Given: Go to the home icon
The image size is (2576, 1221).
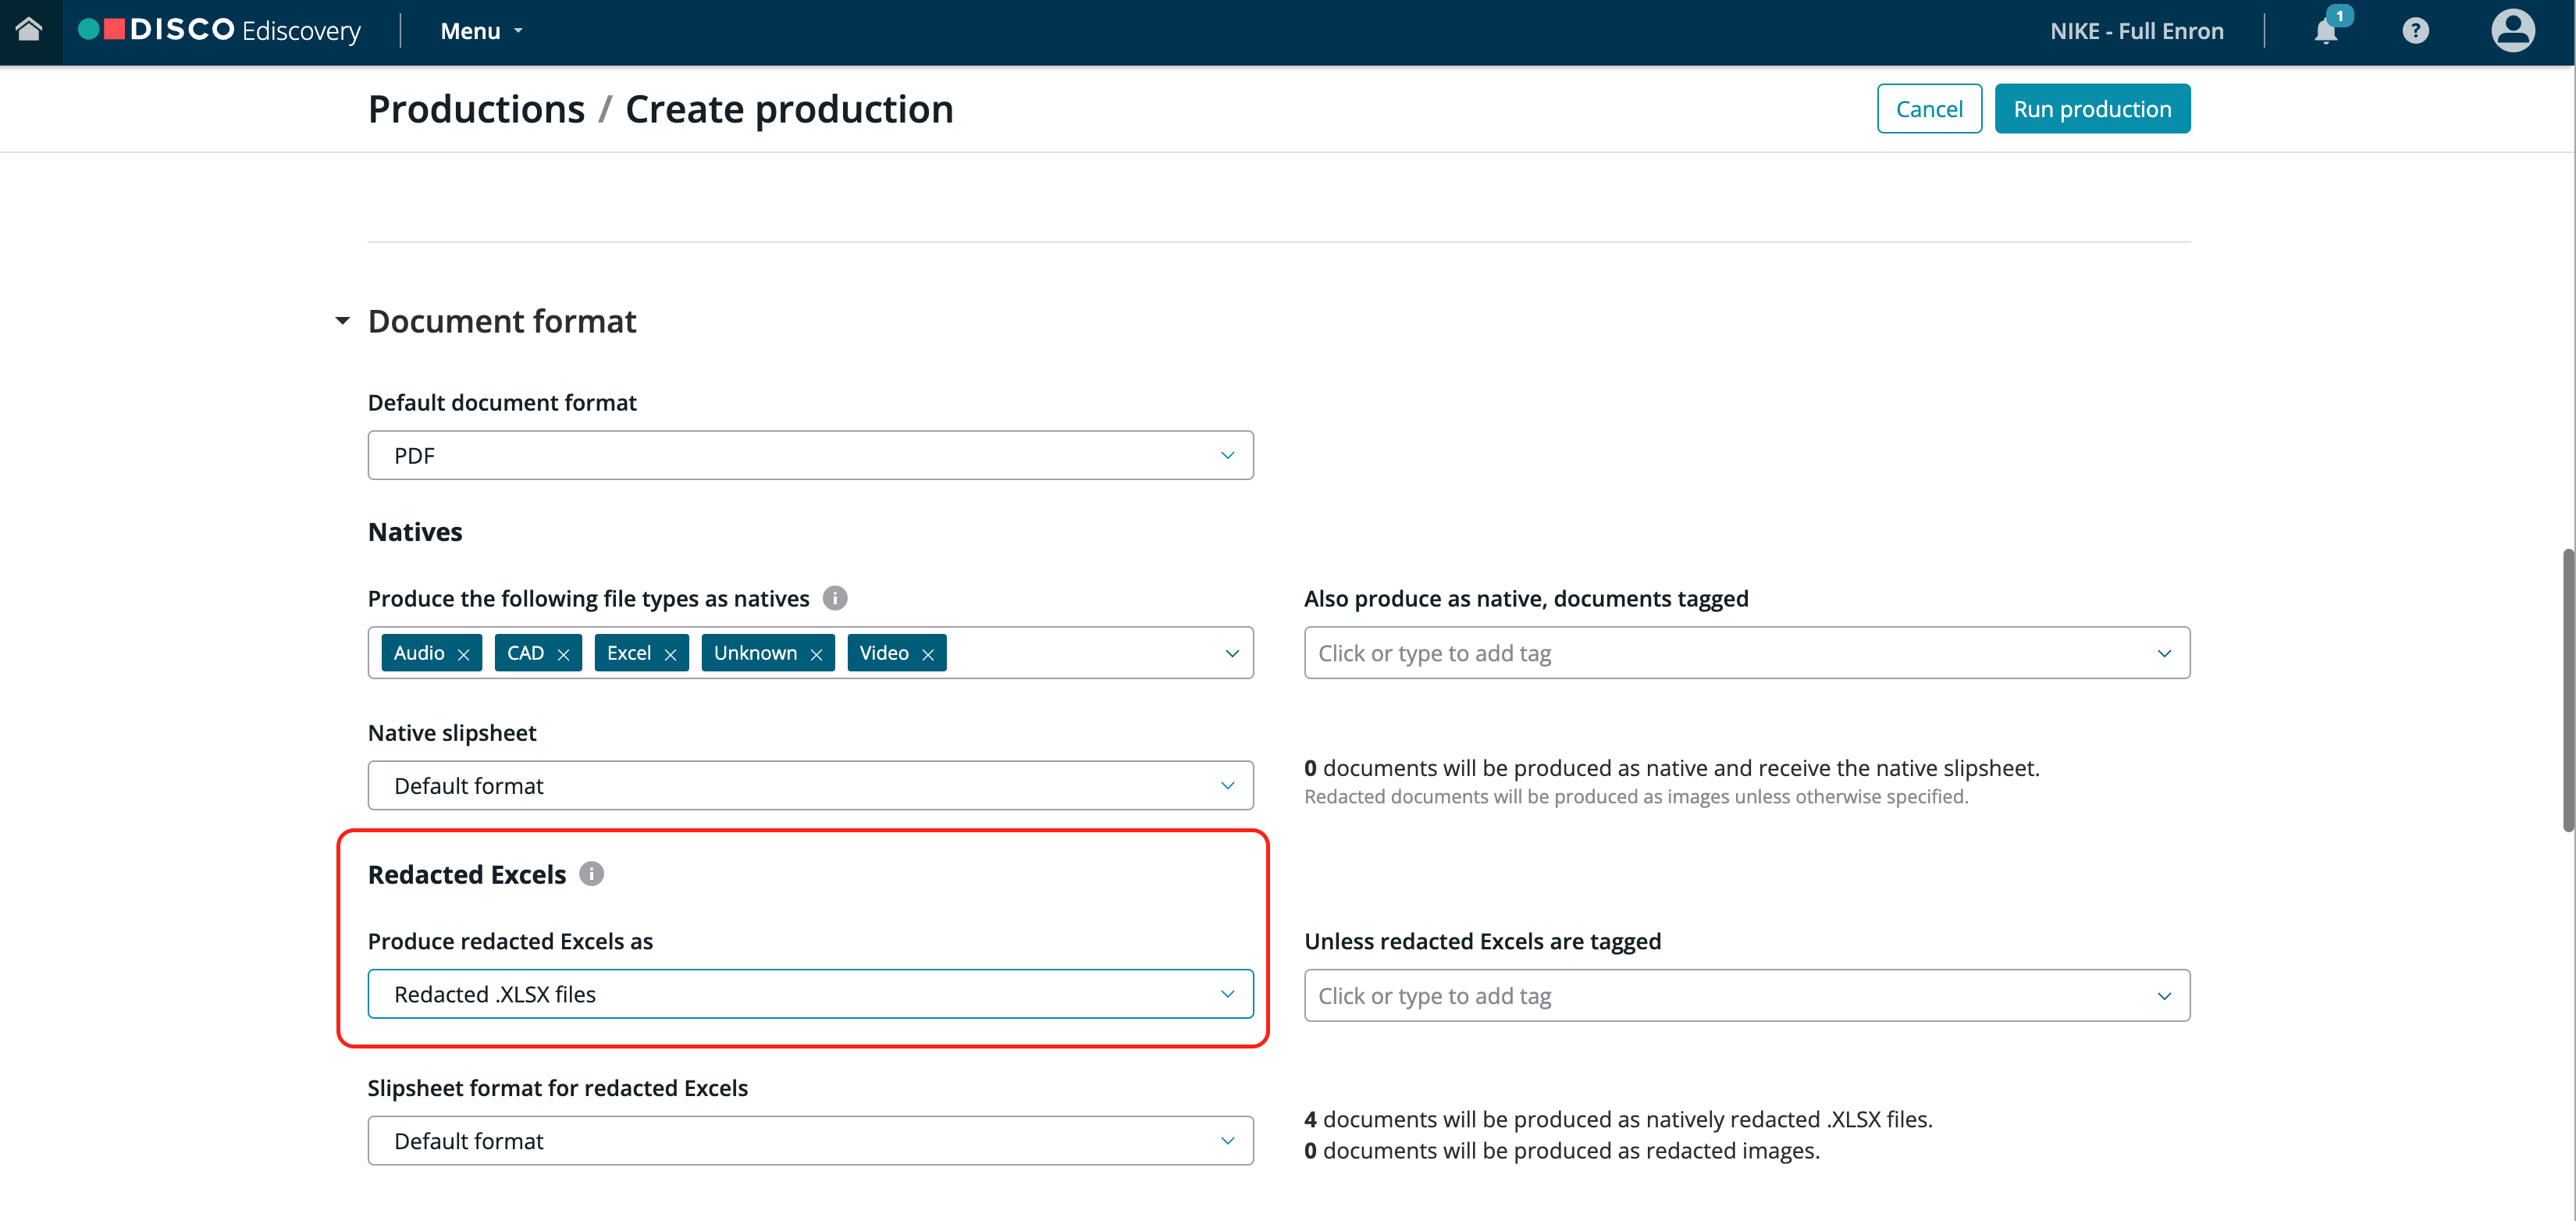Looking at the screenshot, I should [30, 30].
